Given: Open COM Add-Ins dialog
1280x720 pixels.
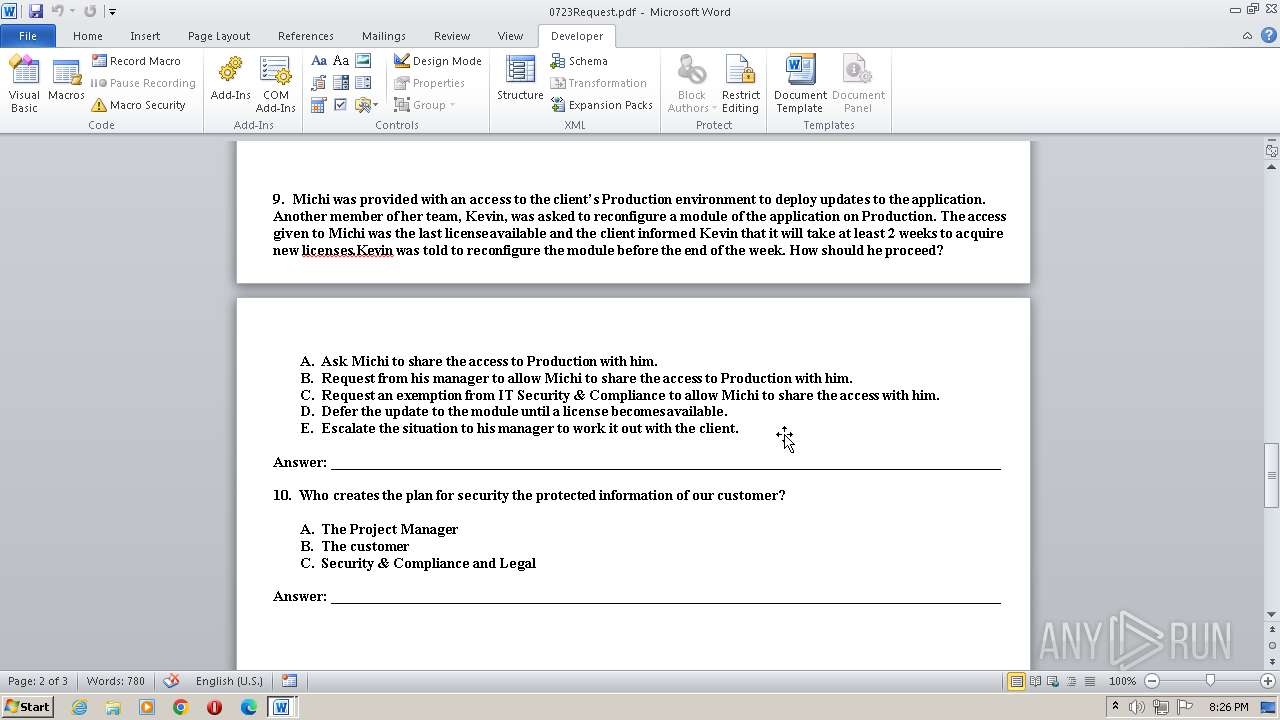Looking at the screenshot, I should point(275,84).
